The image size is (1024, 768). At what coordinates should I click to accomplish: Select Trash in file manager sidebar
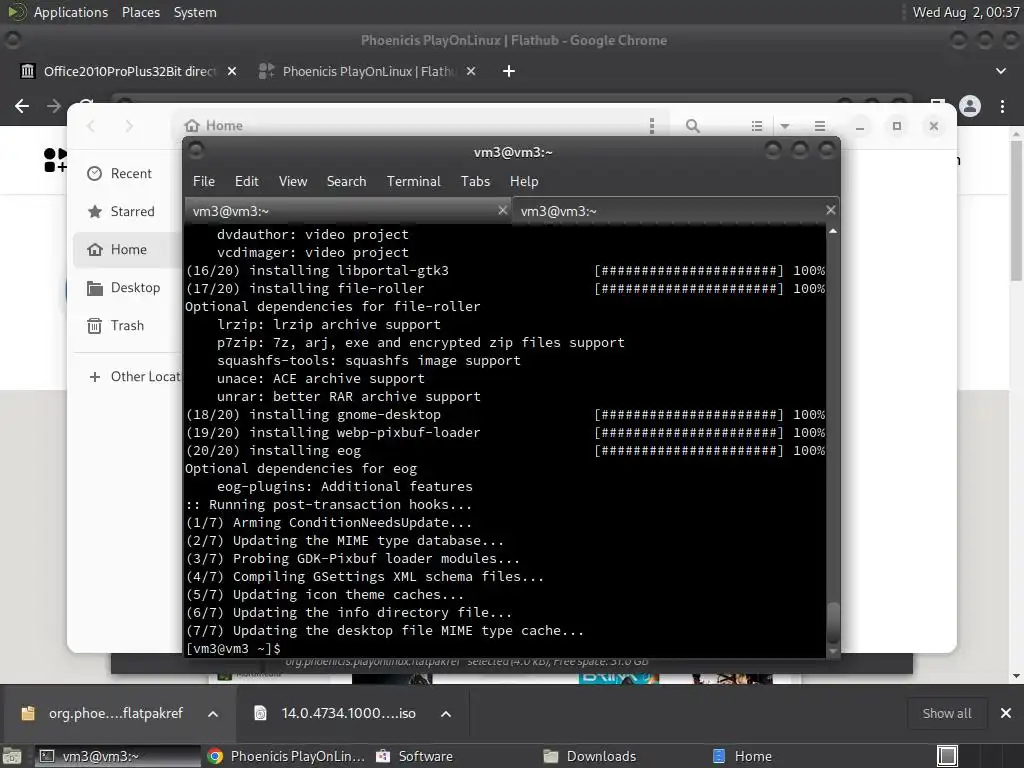pyautogui.click(x=127, y=325)
